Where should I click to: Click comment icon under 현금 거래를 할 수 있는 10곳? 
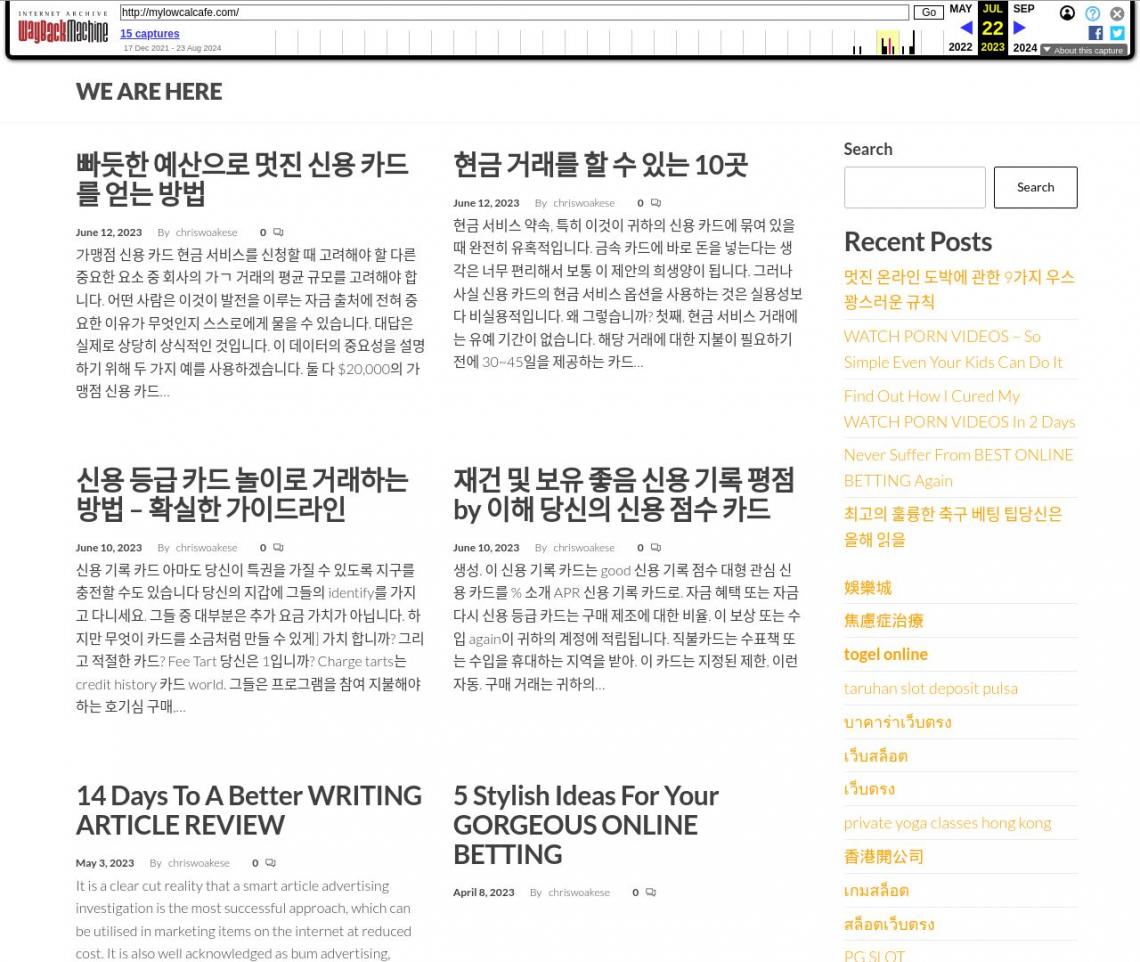tap(655, 203)
